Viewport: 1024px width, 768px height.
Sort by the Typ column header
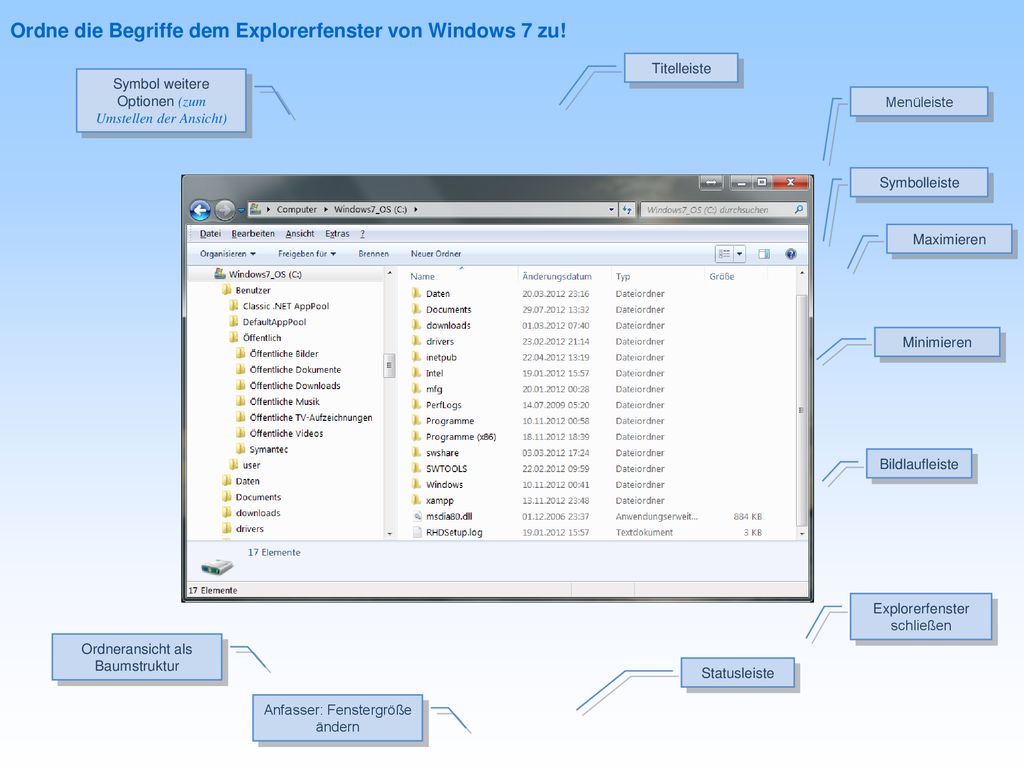[623, 276]
